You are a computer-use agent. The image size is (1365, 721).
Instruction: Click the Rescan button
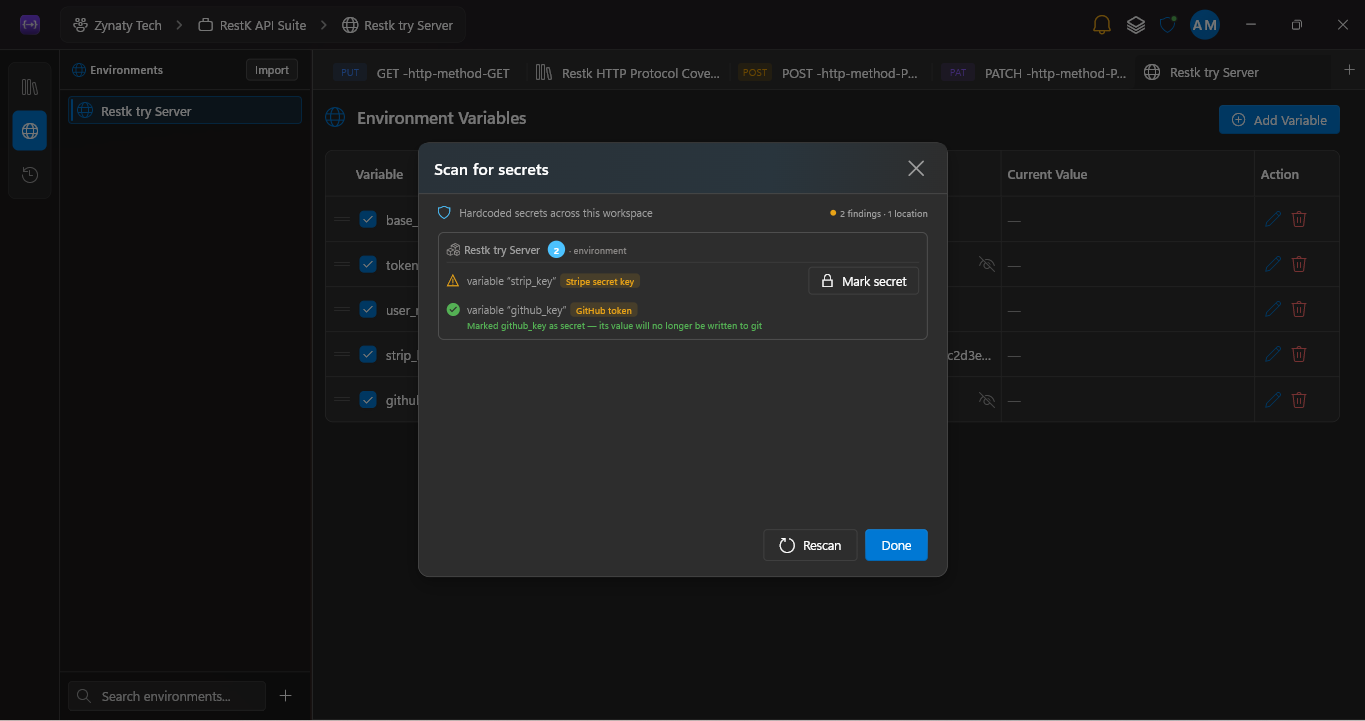coord(810,545)
